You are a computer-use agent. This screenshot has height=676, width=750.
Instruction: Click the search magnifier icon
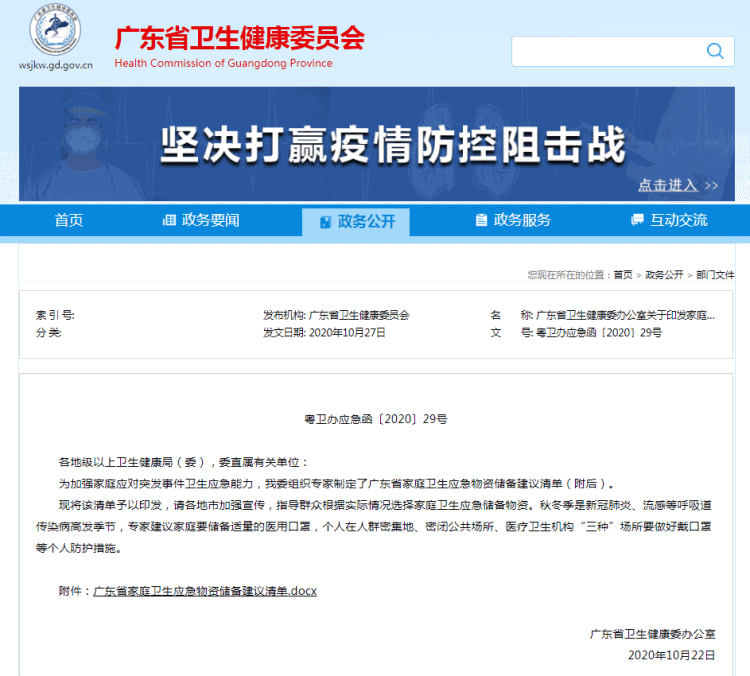click(x=714, y=51)
